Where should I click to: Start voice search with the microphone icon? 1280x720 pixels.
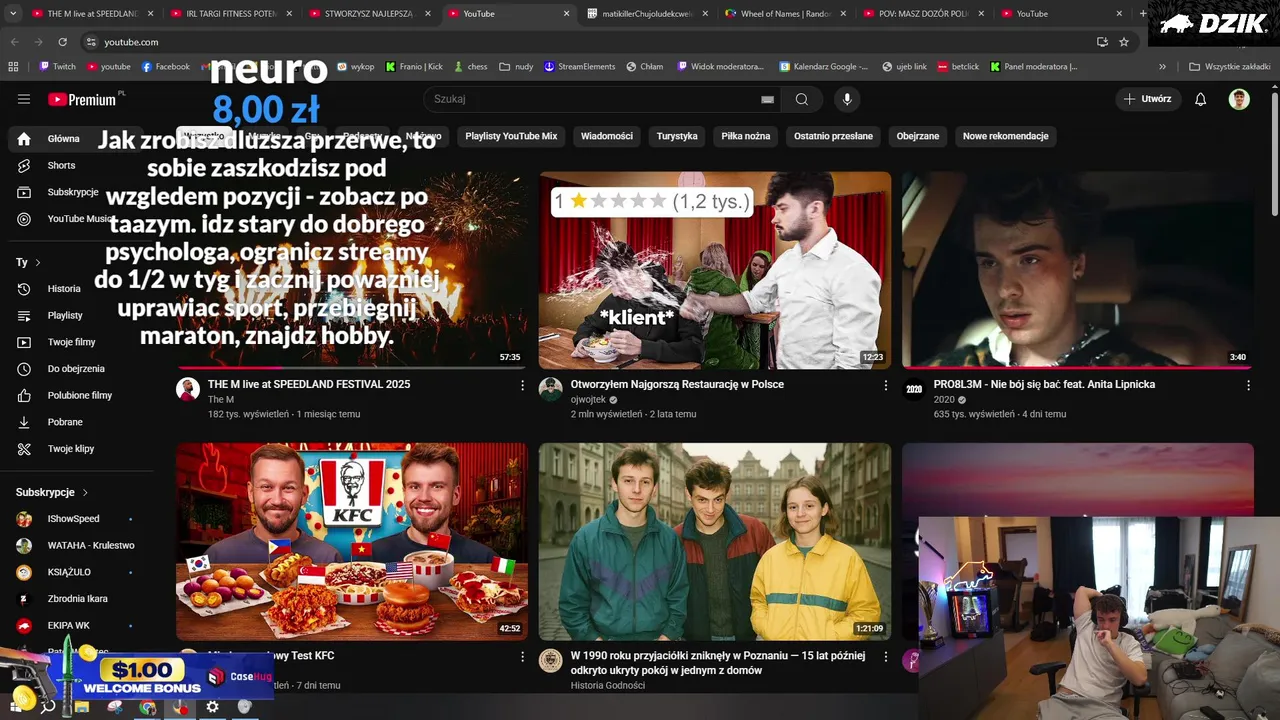[847, 99]
